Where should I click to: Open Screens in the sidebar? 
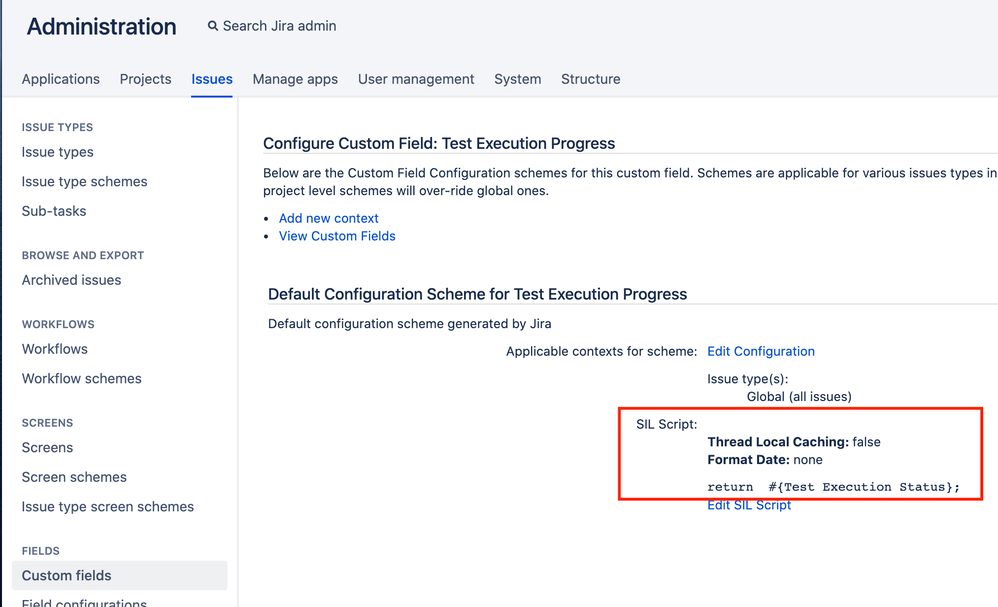(x=47, y=447)
